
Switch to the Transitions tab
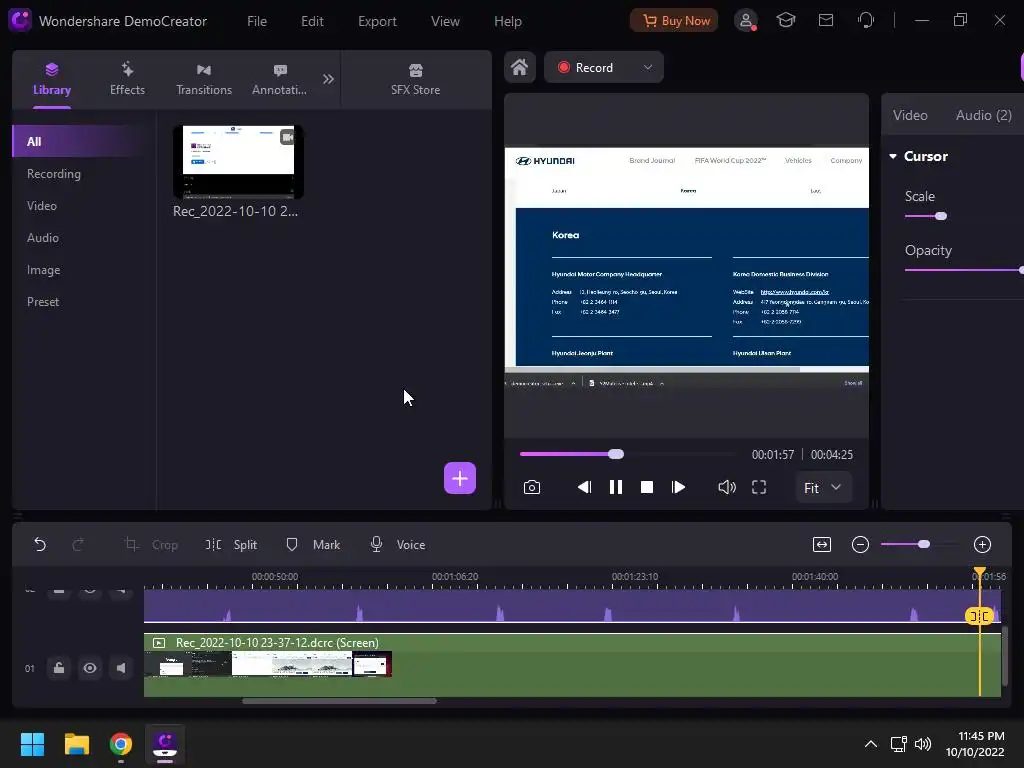coord(204,79)
